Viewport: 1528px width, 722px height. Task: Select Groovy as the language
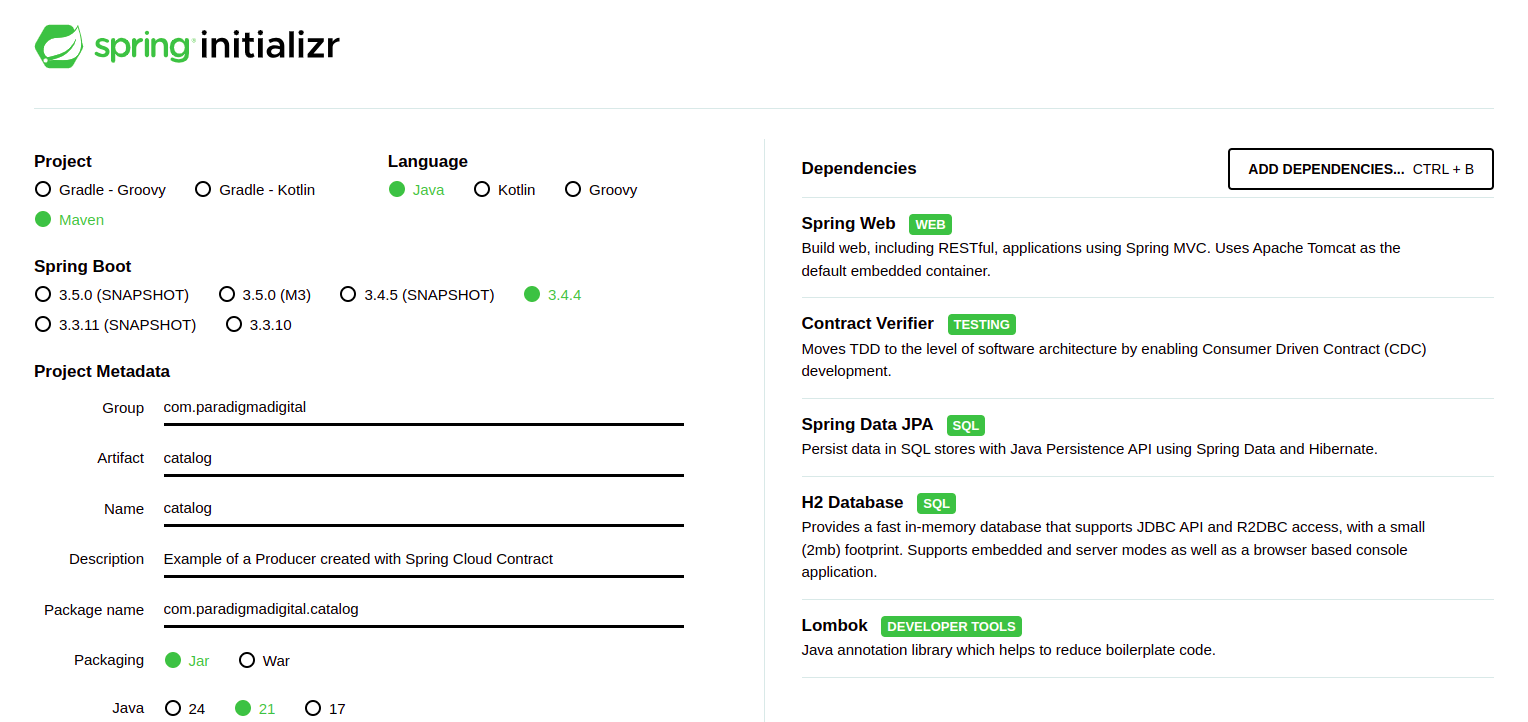[x=572, y=189]
